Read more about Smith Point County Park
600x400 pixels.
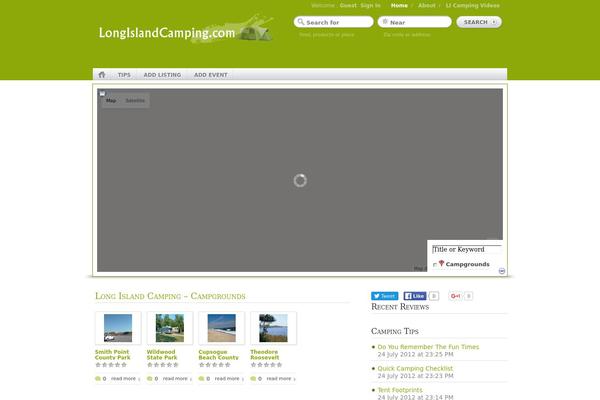point(126,379)
